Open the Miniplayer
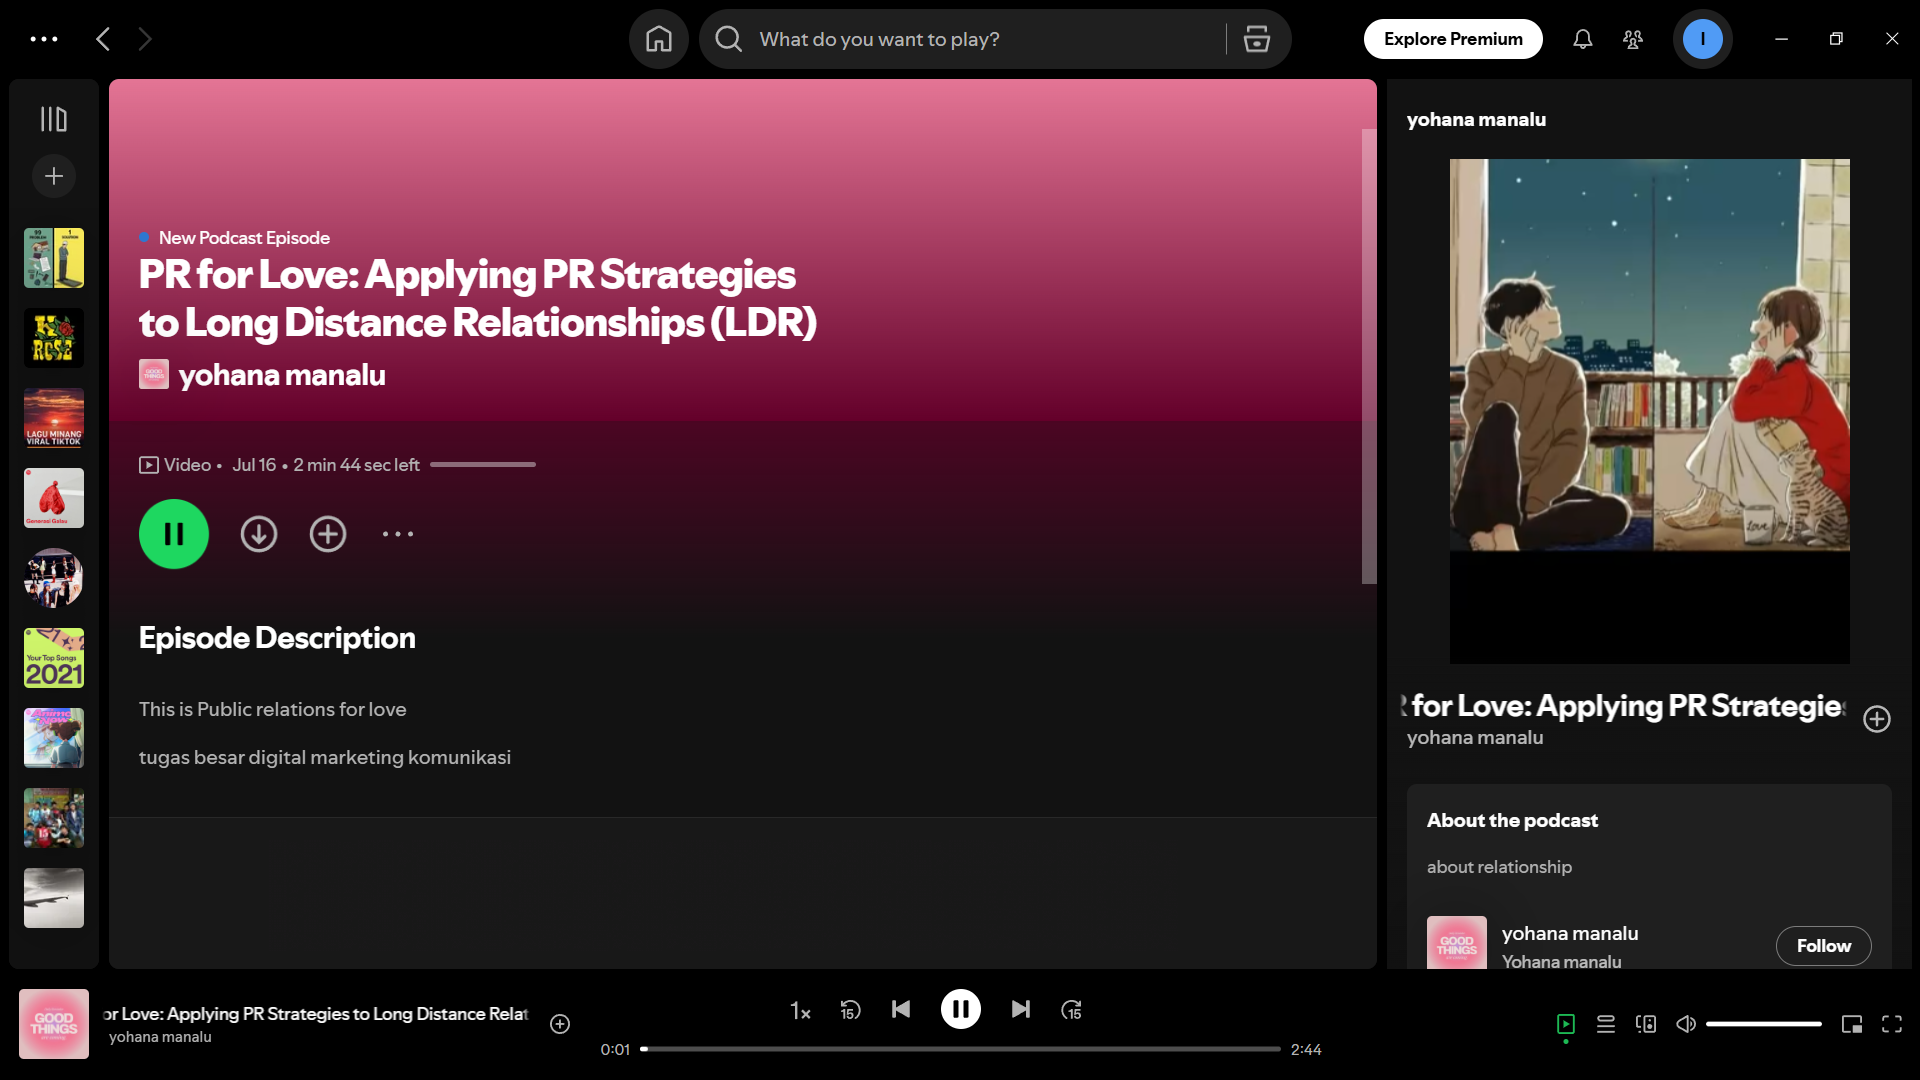 coord(1852,1024)
